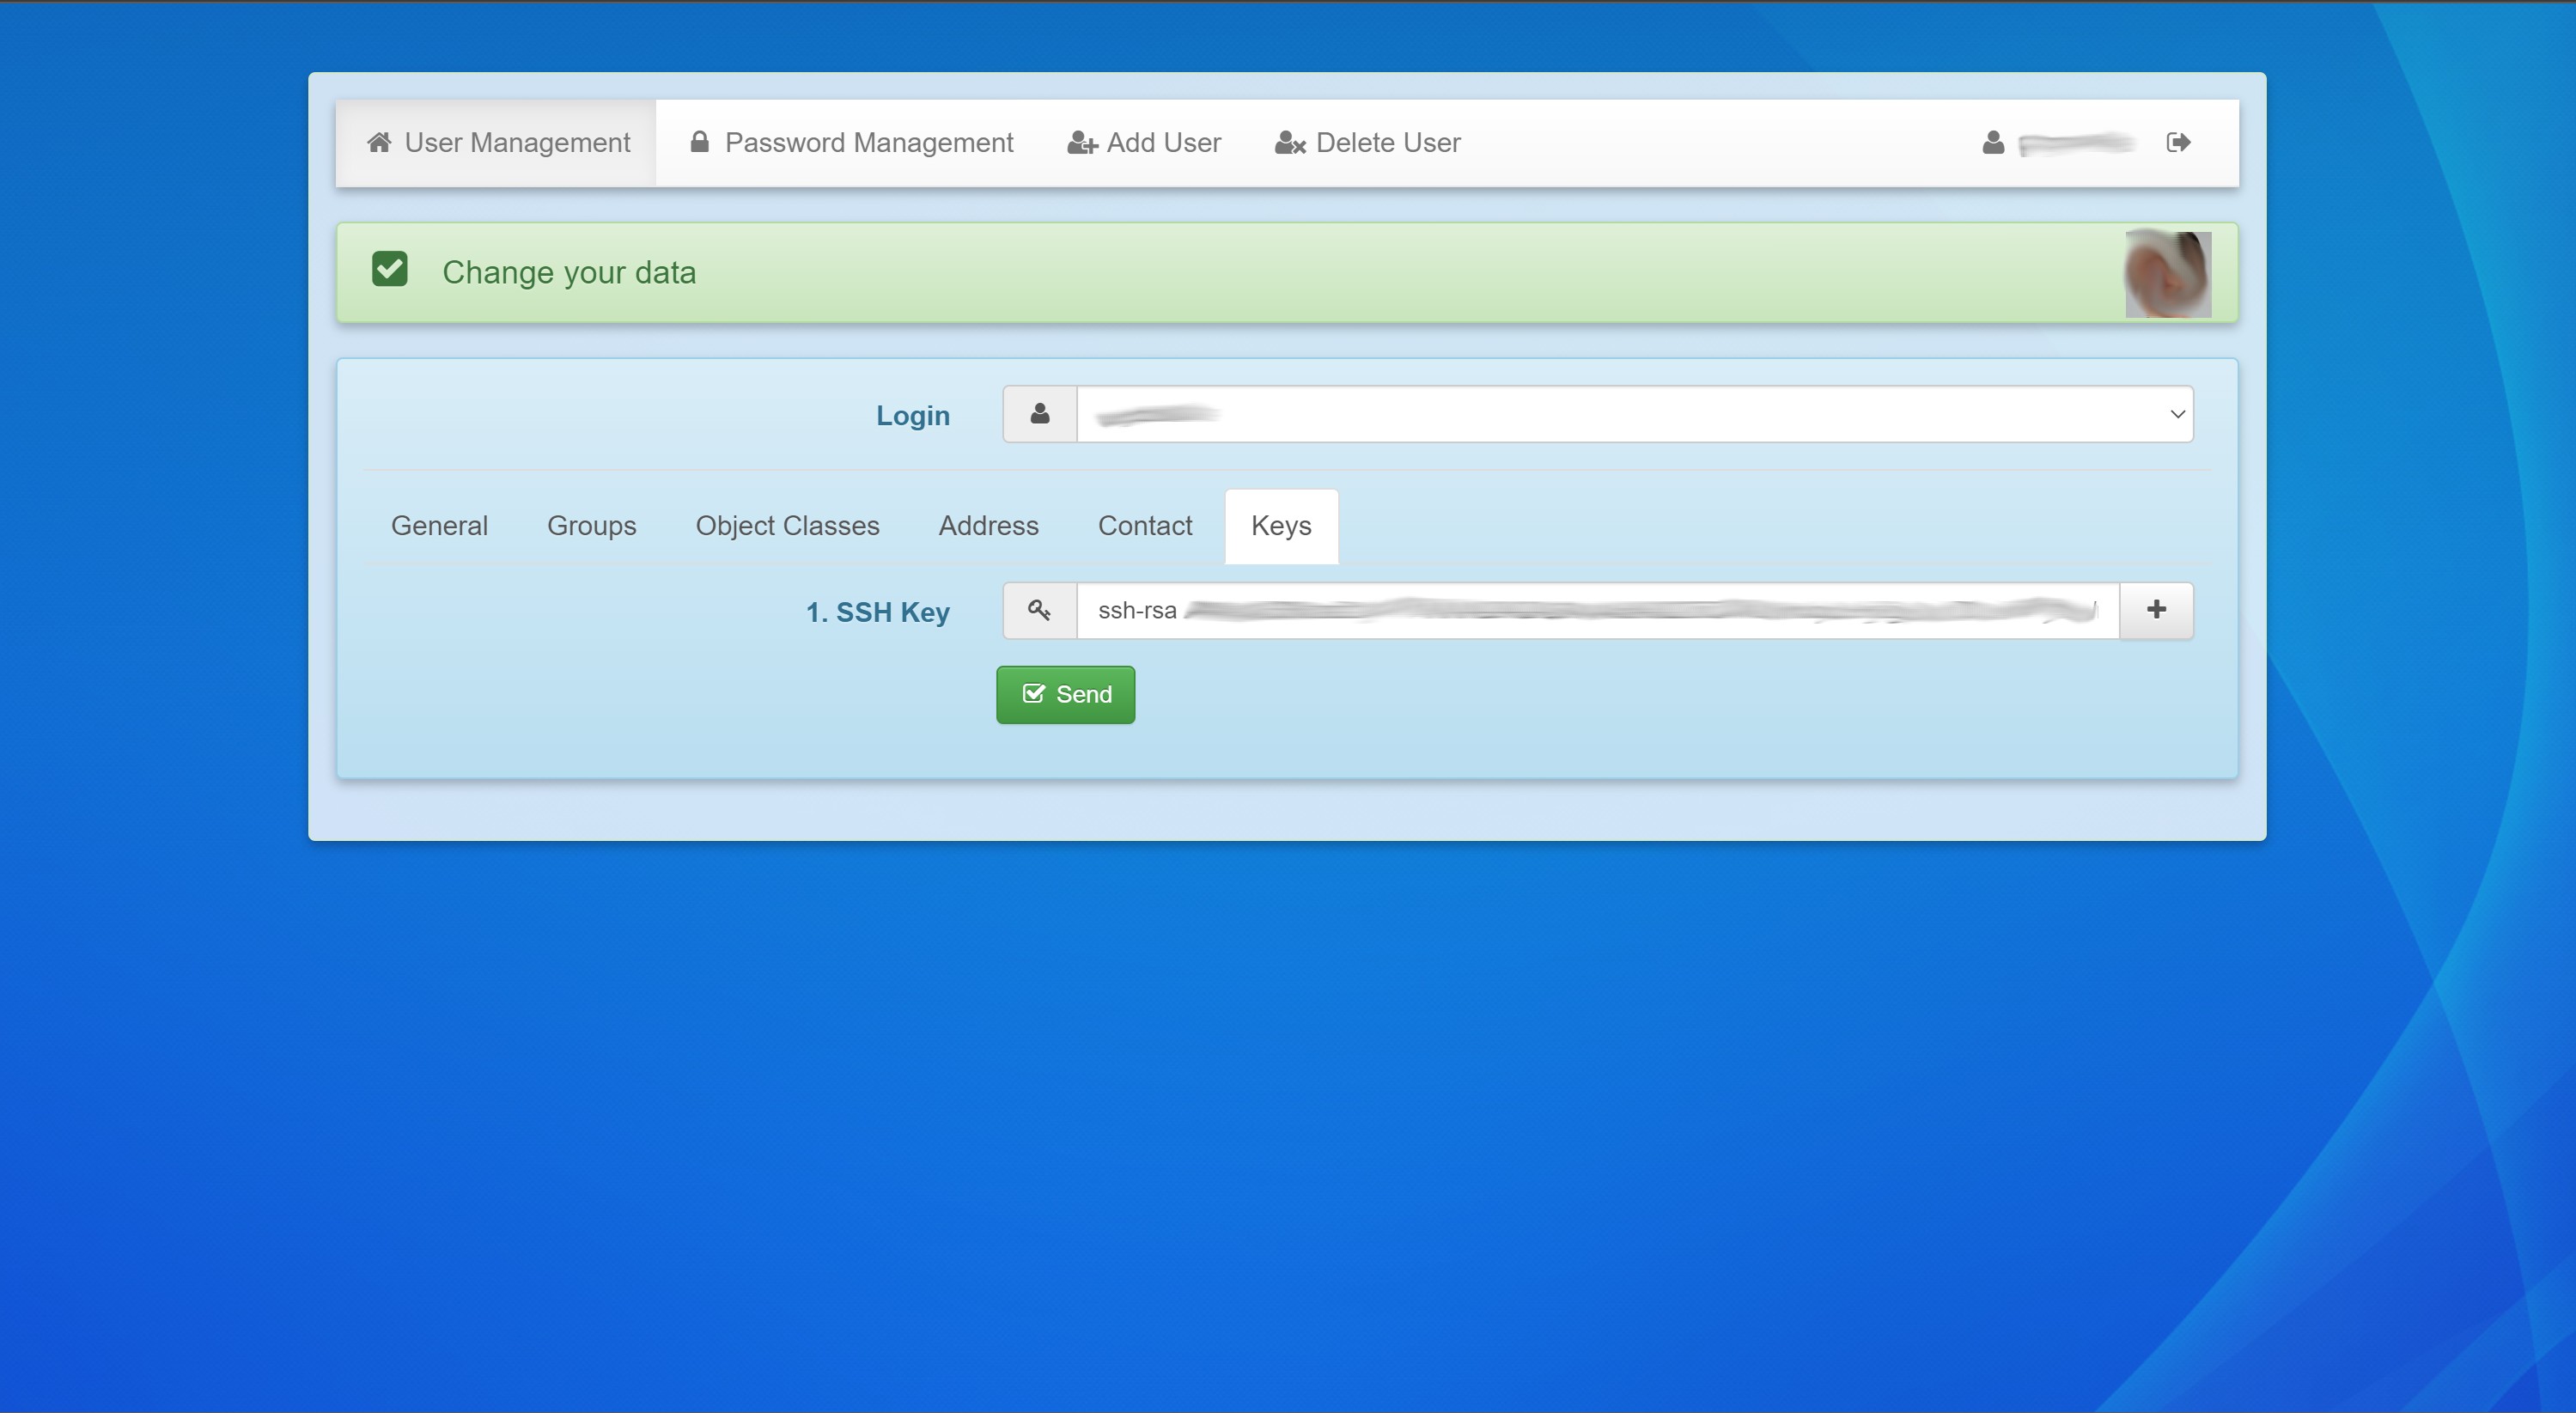This screenshot has height=1413, width=2576.
Task: Click the Delete User person-x icon
Action: [x=1289, y=143]
